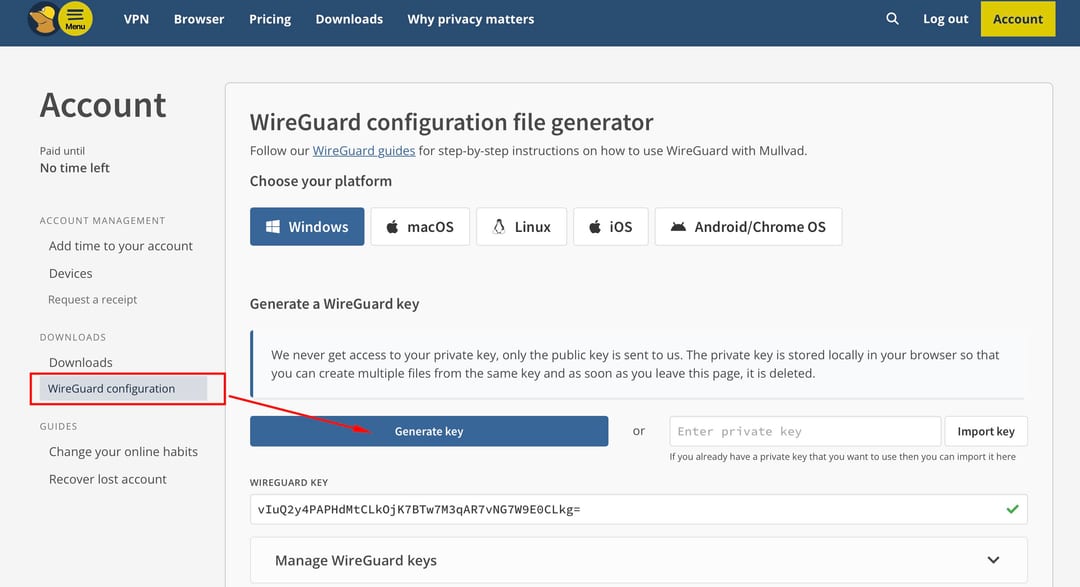
Task: Open the WireGuard guides link
Action: (364, 150)
